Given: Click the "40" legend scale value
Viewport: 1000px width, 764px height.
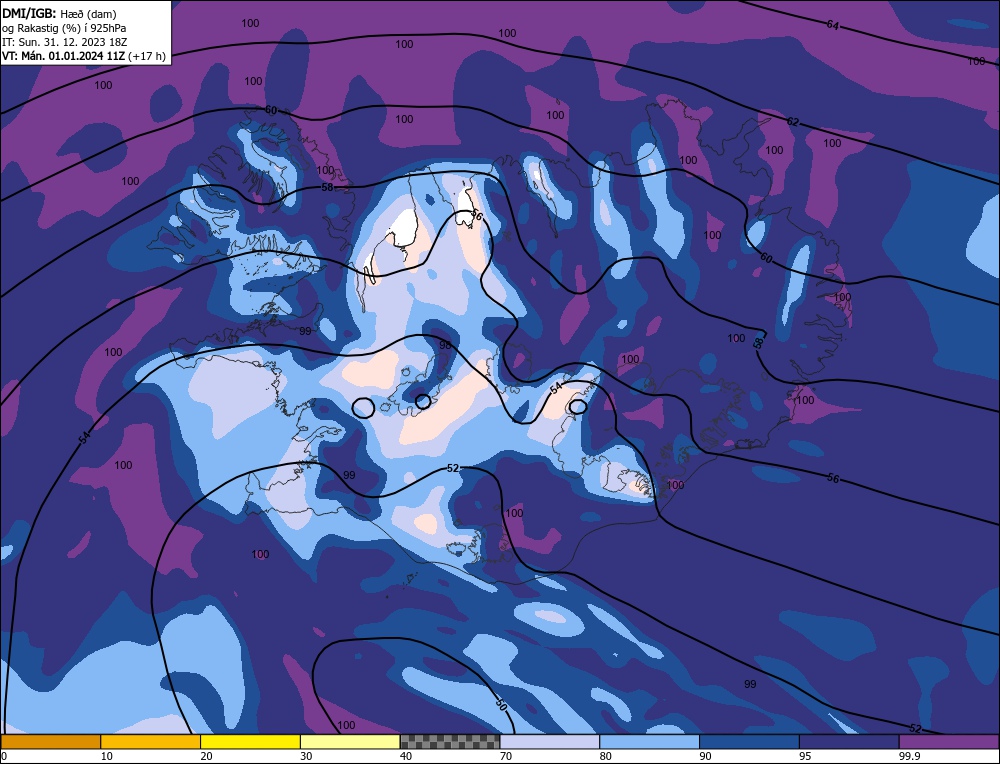Looking at the screenshot, I should pos(406,756).
